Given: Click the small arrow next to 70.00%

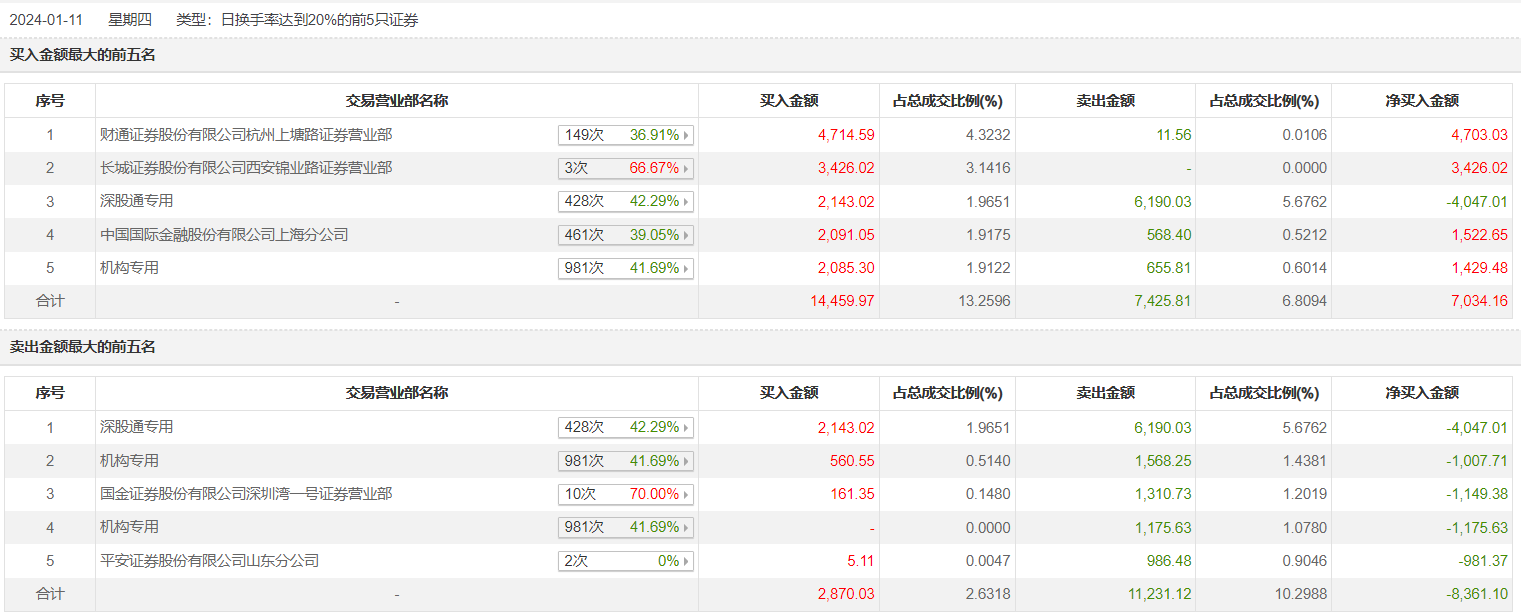Looking at the screenshot, I should pos(686,495).
